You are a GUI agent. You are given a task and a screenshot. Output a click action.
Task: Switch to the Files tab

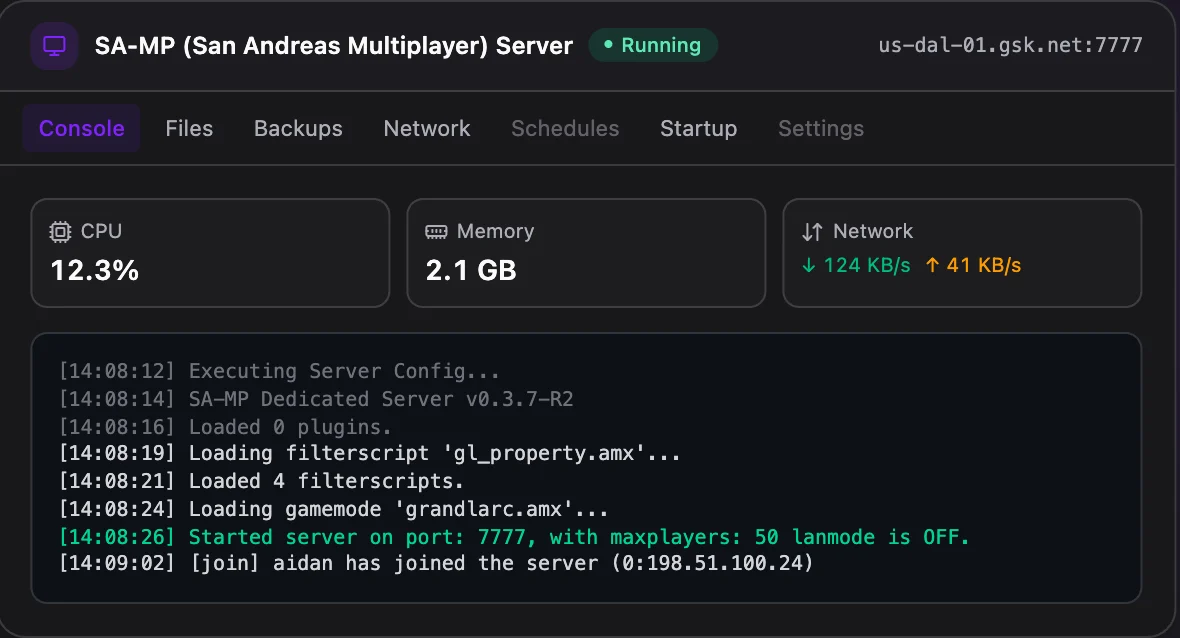(189, 129)
